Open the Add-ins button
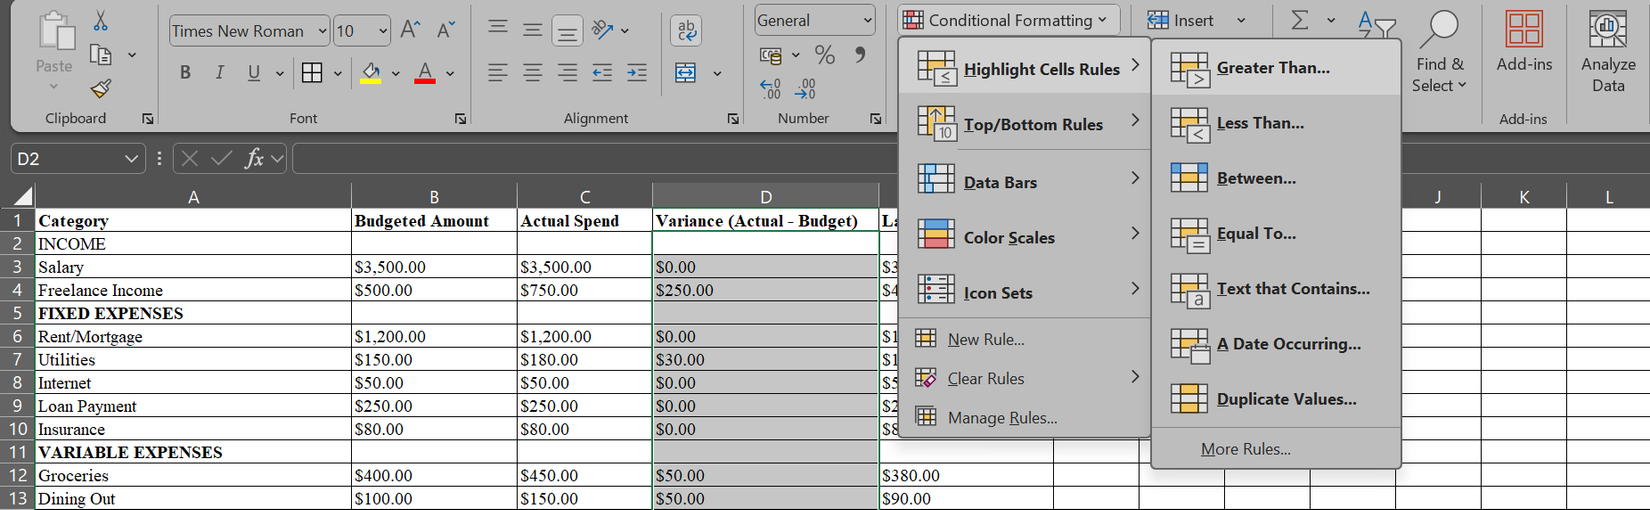 click(1524, 42)
